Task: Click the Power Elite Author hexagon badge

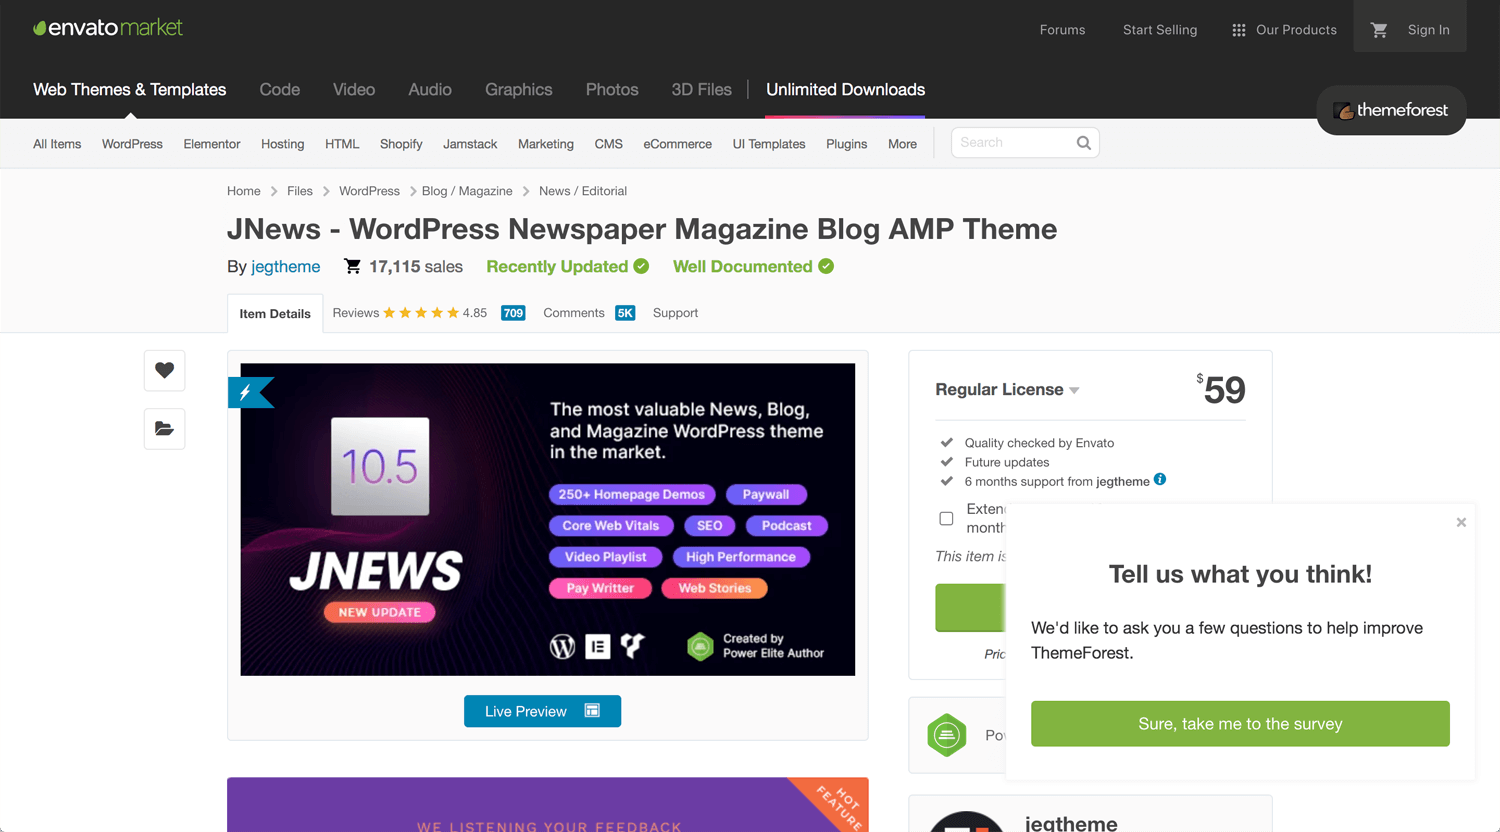Action: pos(946,736)
